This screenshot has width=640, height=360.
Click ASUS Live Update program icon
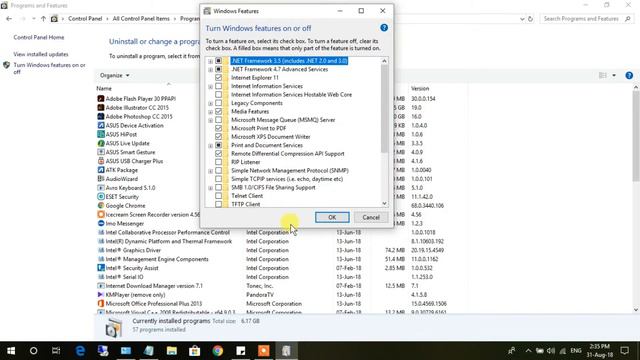click(x=101, y=143)
